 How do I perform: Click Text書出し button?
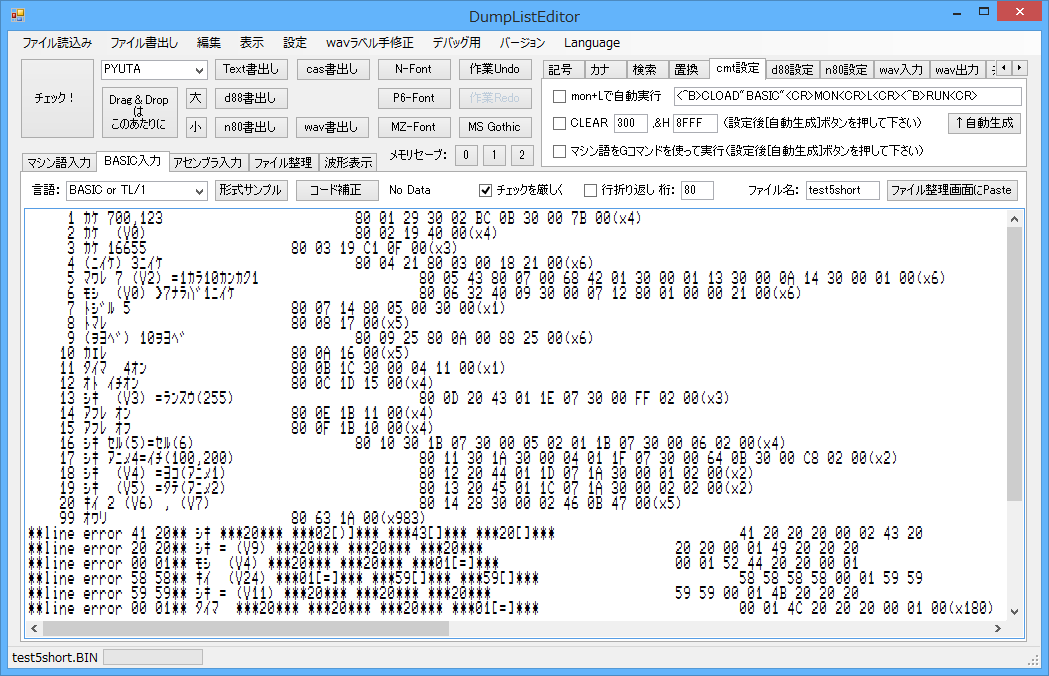[251, 69]
